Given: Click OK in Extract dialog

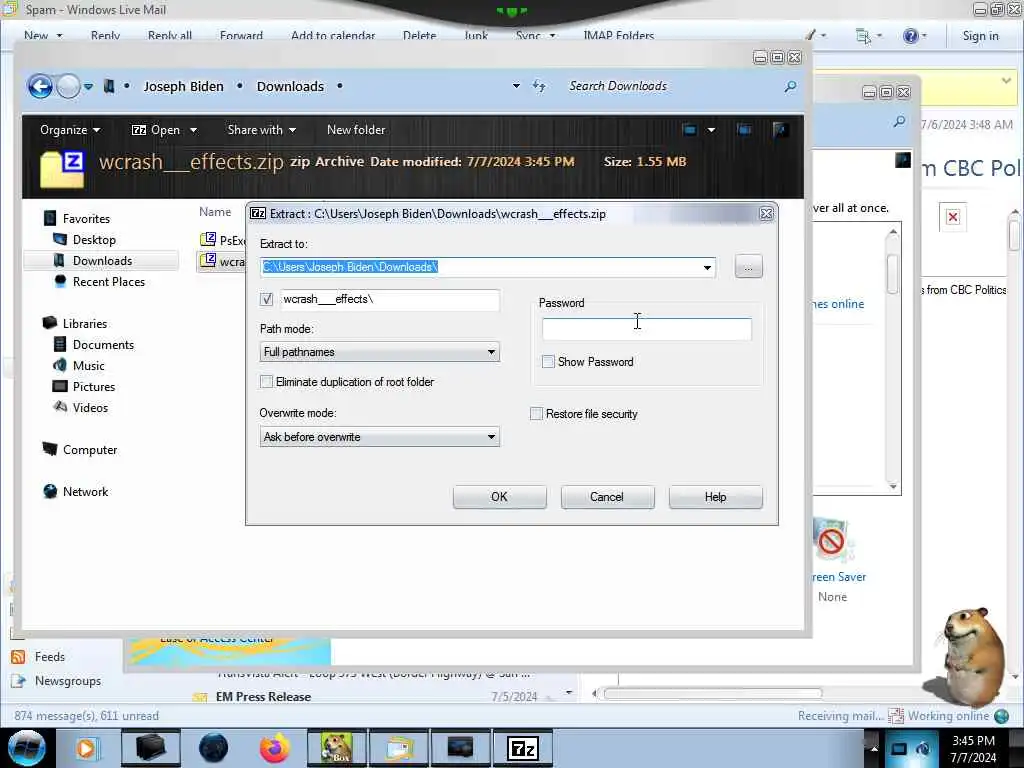Looking at the screenshot, I should click(500, 497).
